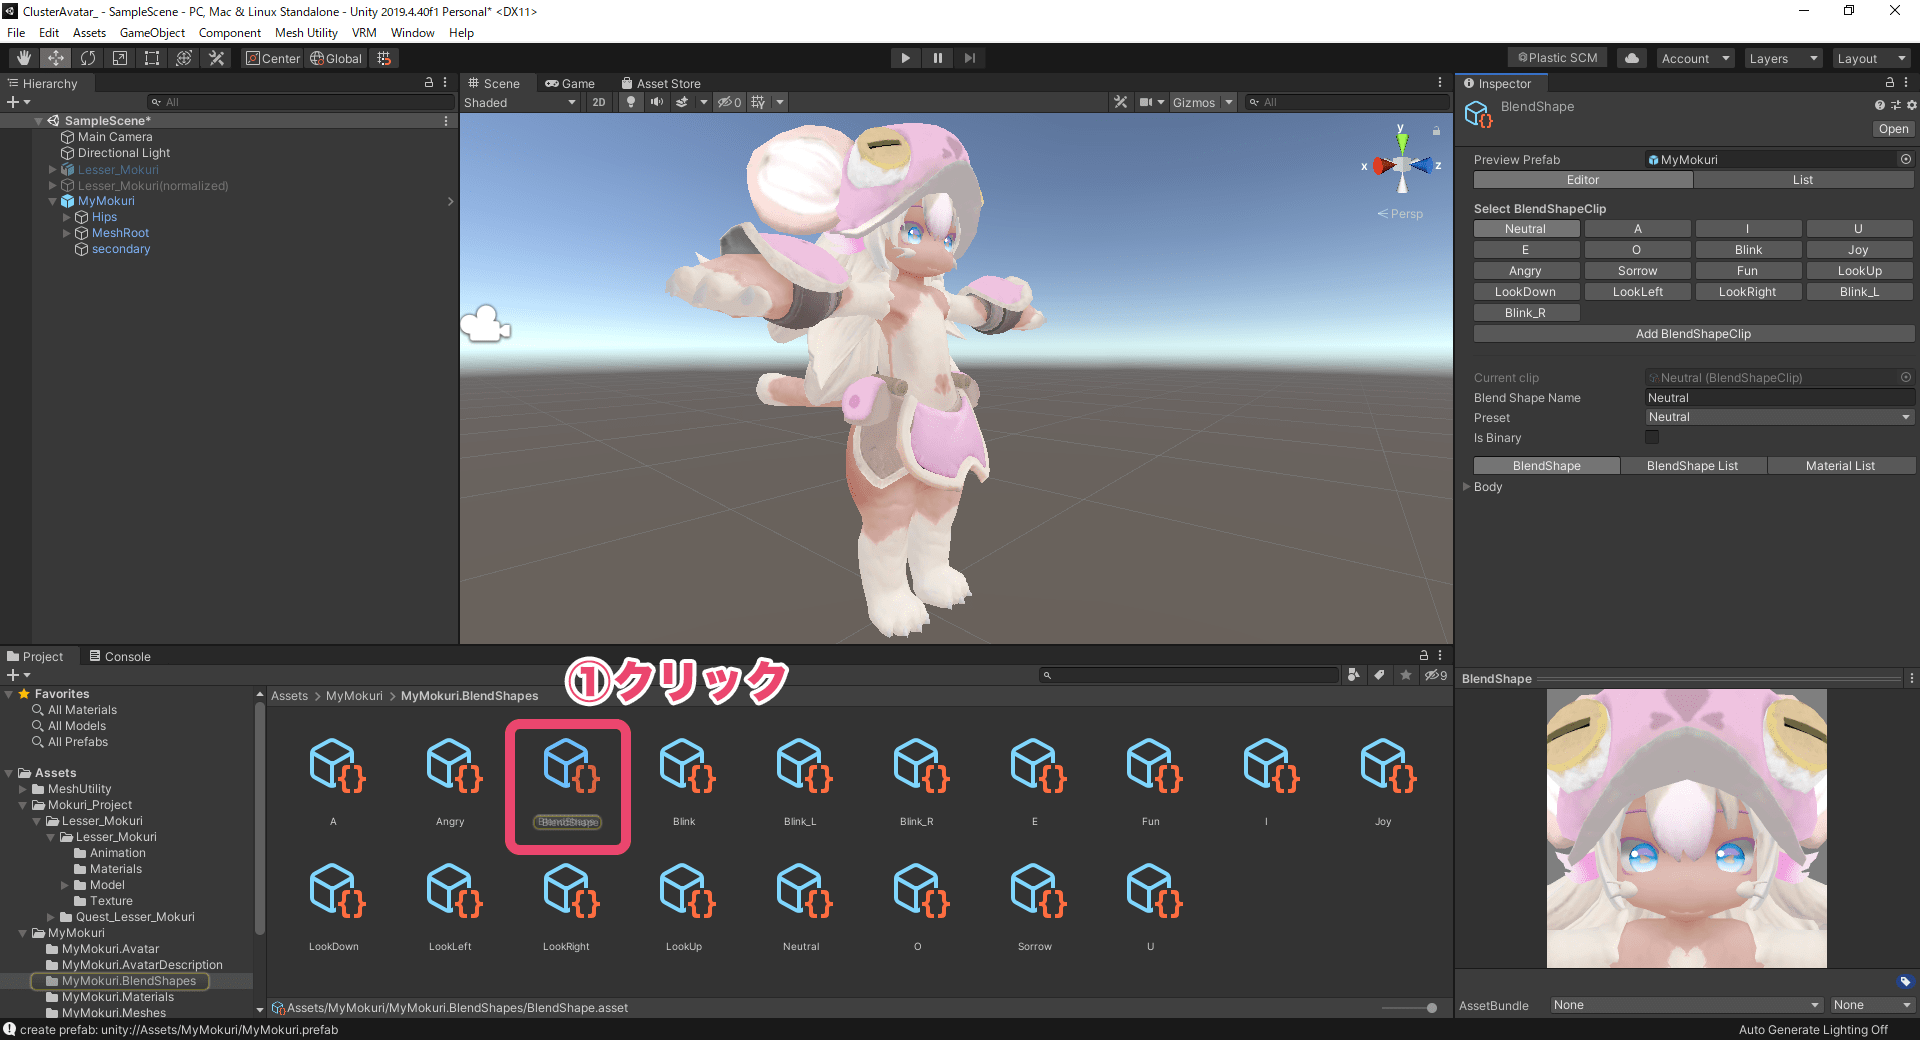Toggle scene lighting in the Scene view

click(x=630, y=102)
